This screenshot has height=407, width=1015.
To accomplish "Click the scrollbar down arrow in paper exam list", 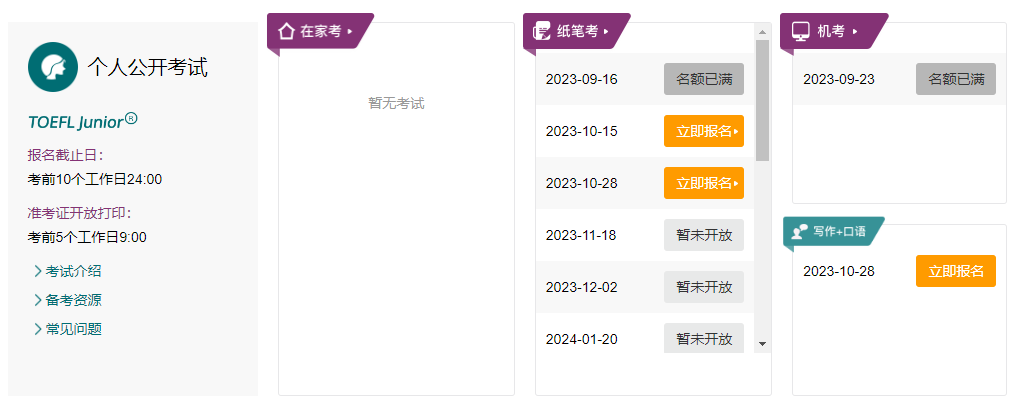I will point(762,344).
